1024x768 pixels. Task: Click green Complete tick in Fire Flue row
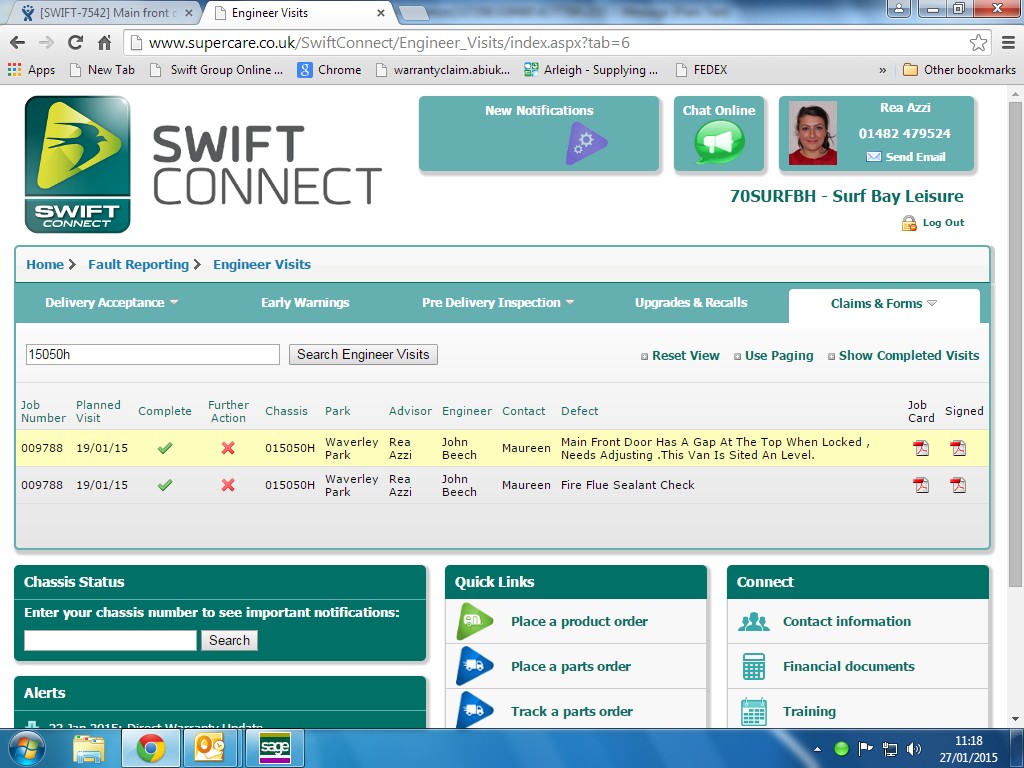point(165,485)
